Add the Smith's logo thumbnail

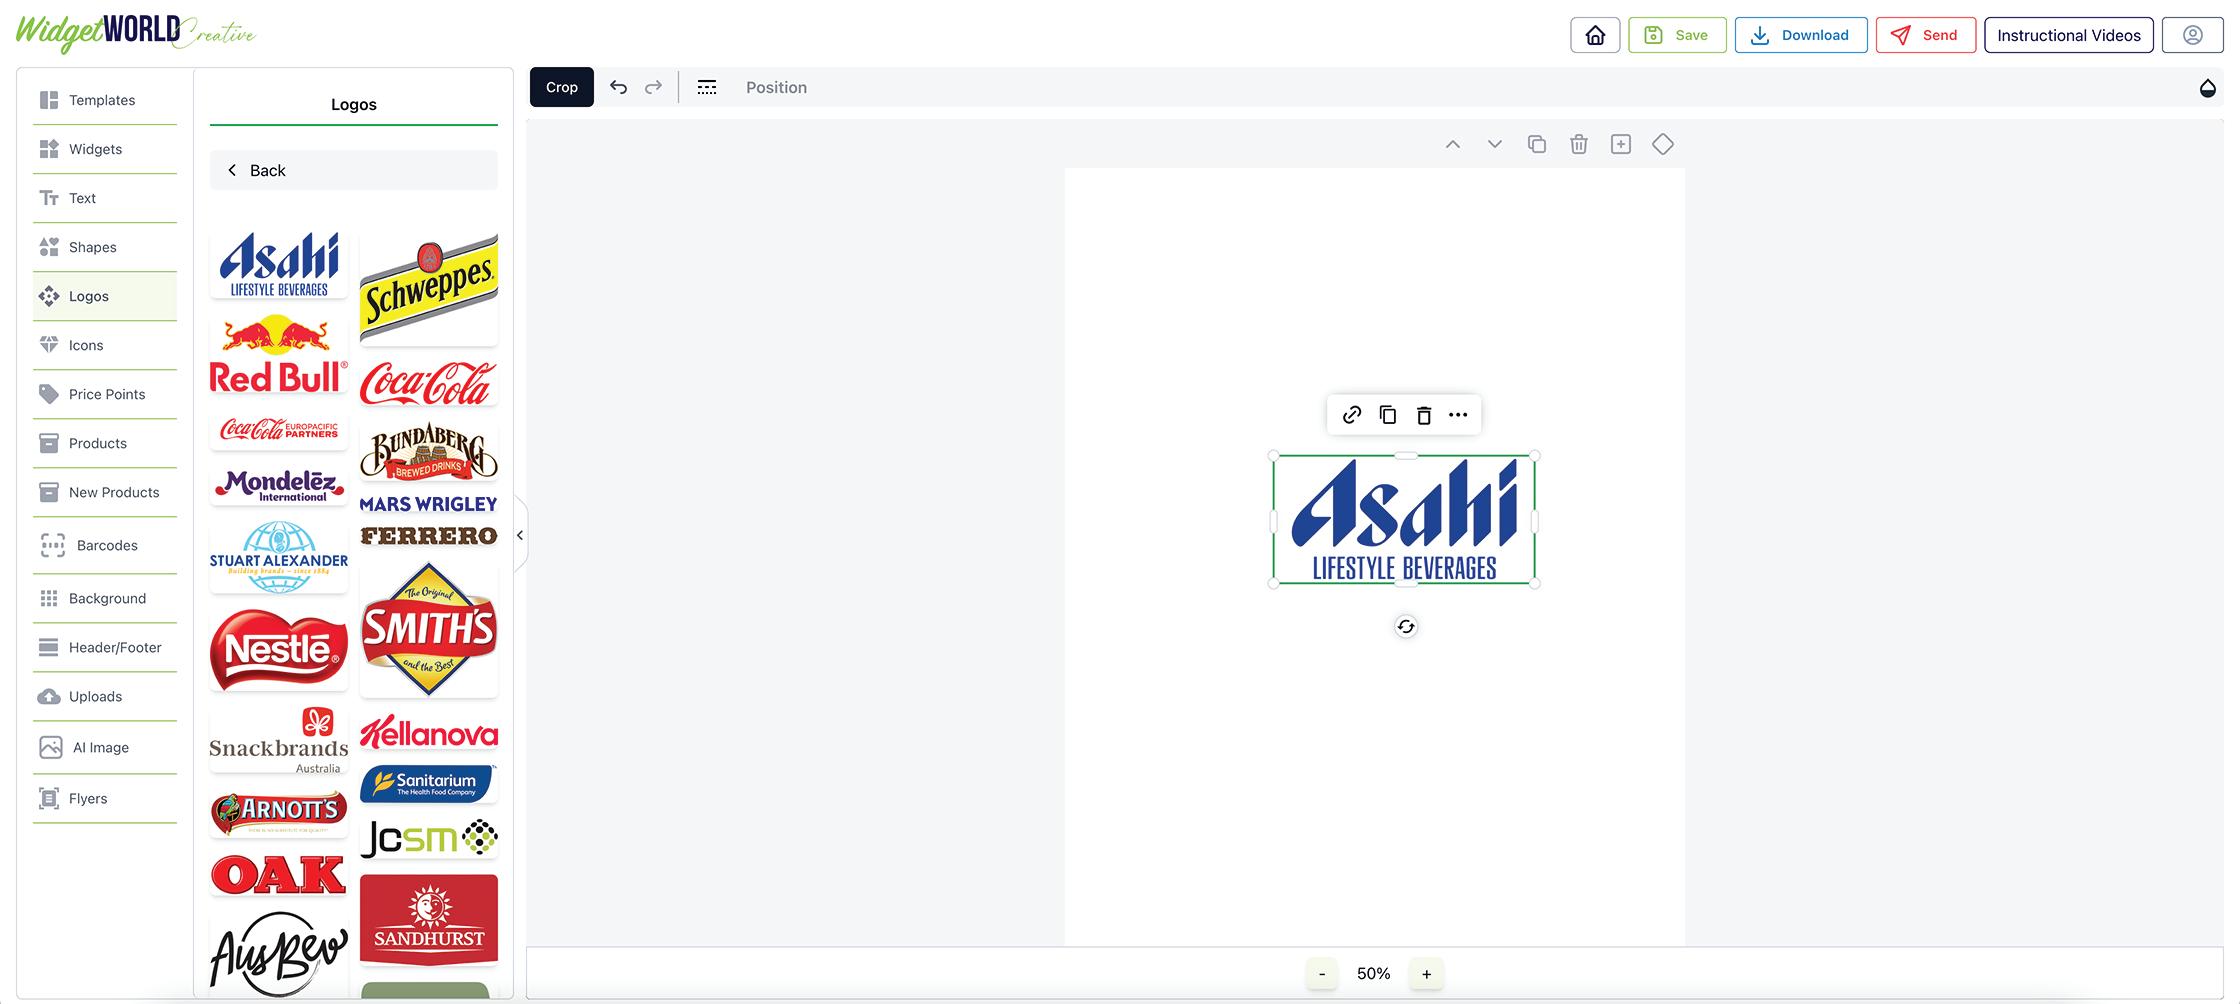click(429, 629)
